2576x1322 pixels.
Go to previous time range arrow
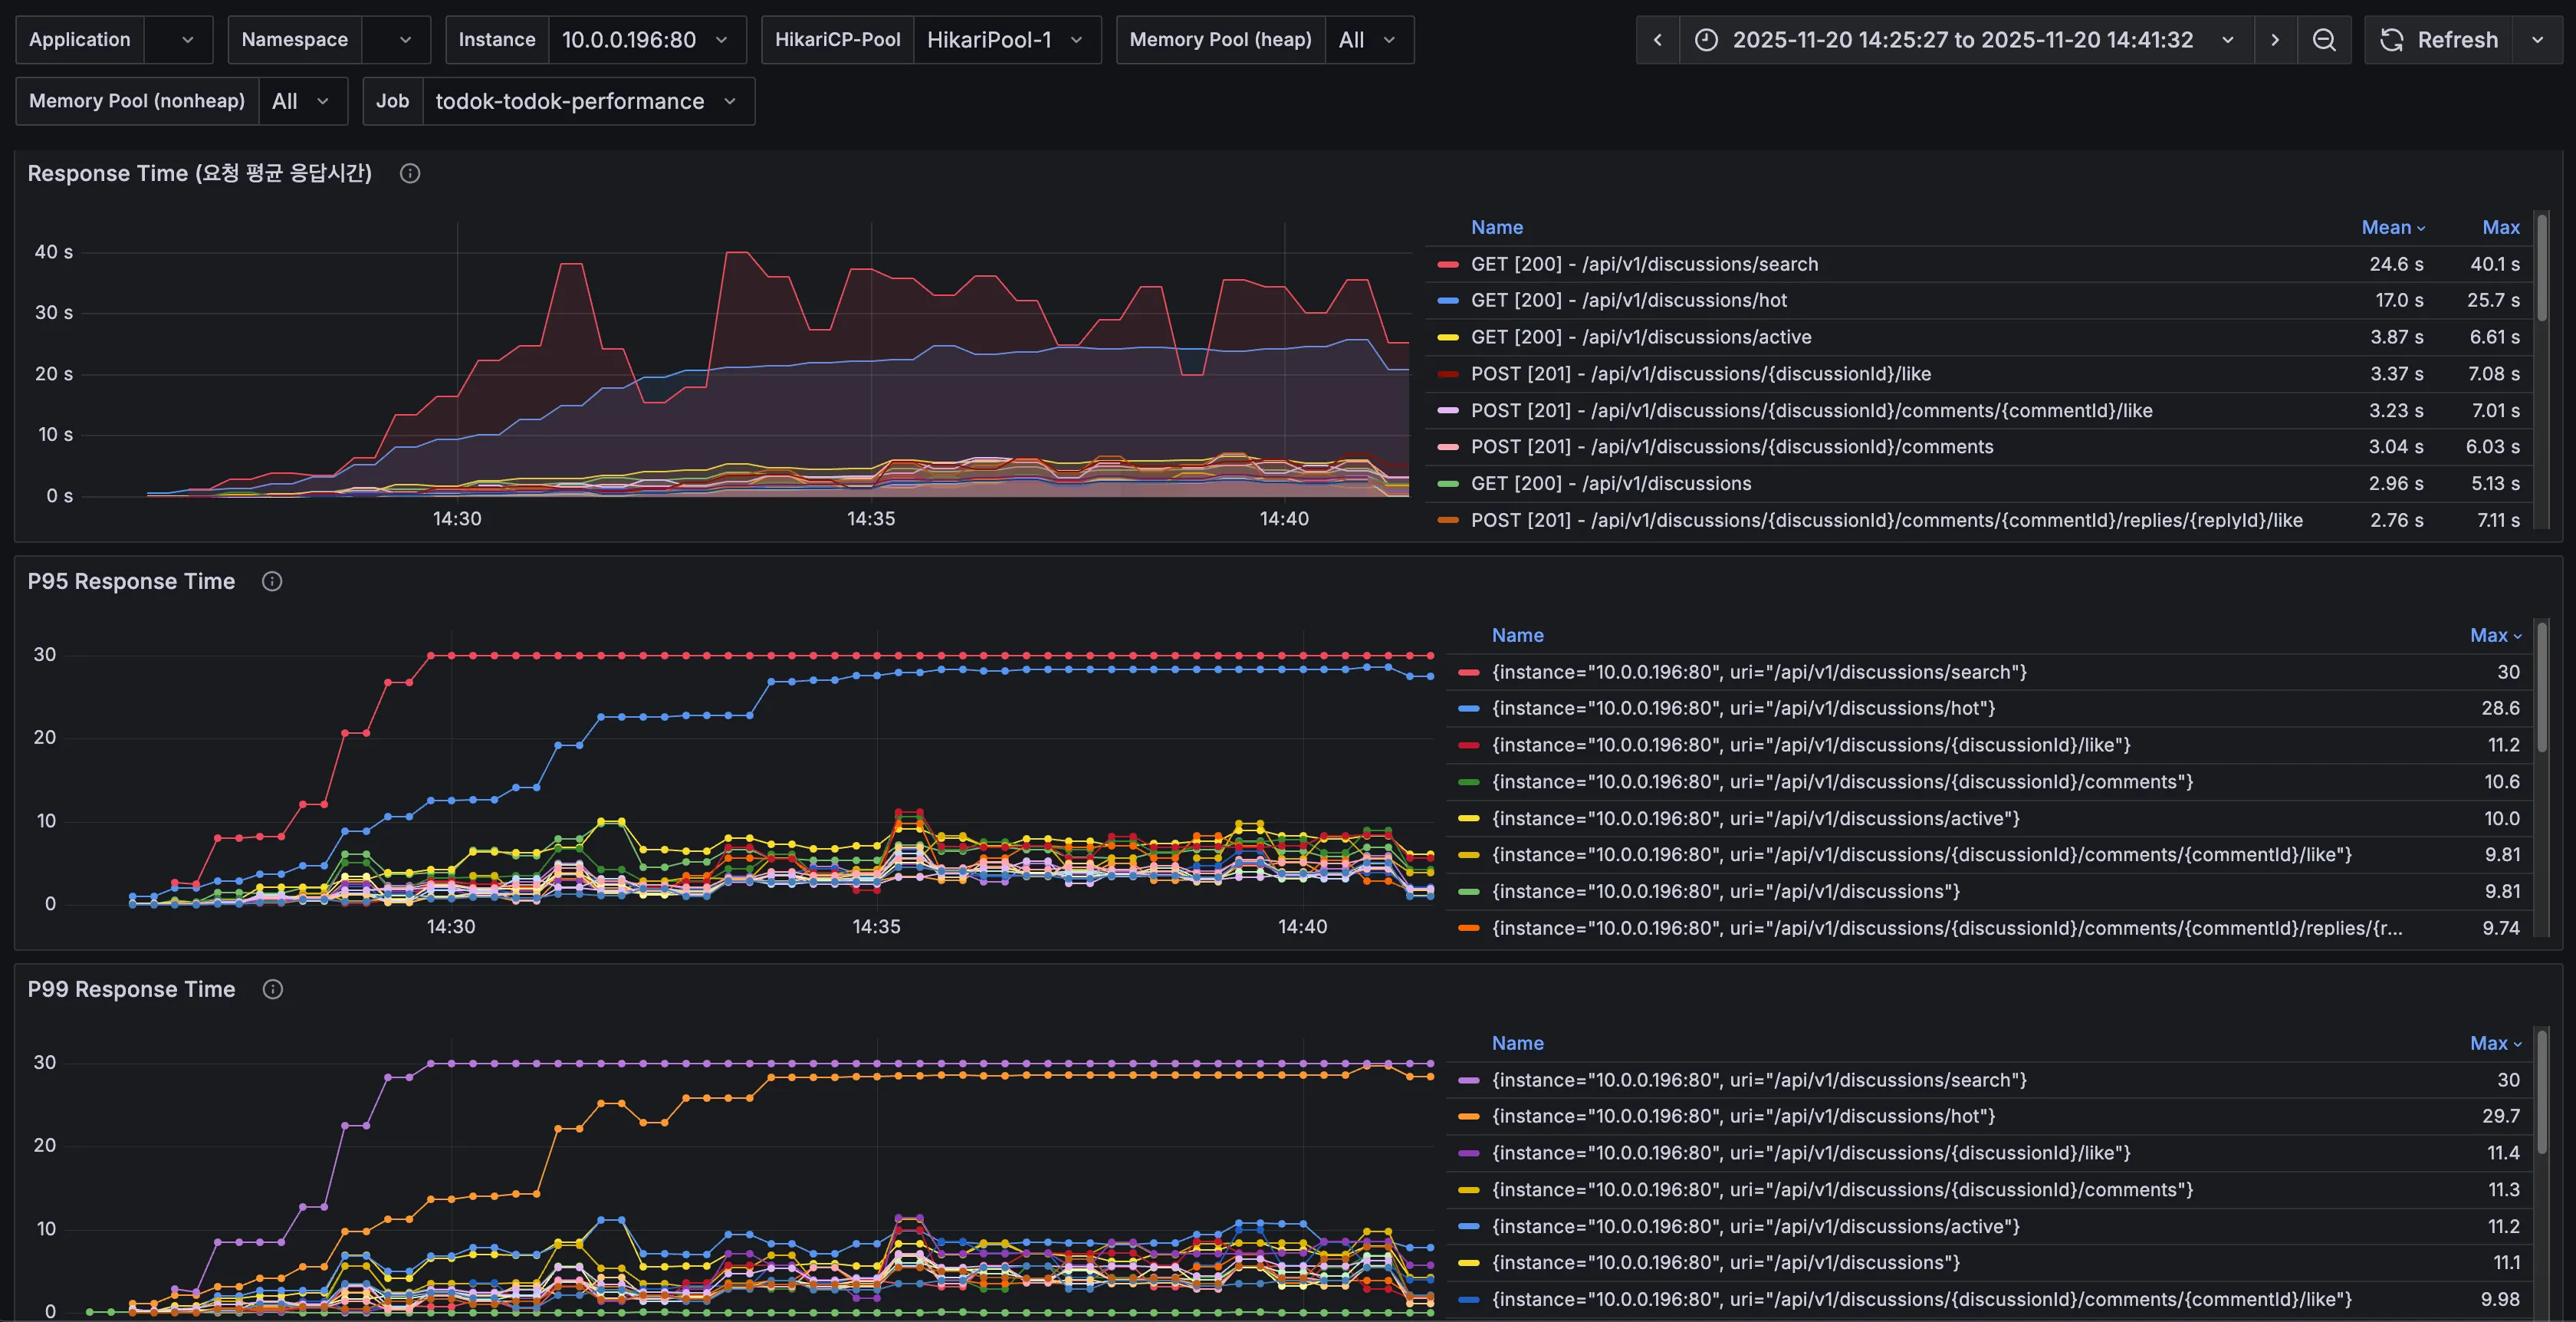pyautogui.click(x=1658, y=40)
